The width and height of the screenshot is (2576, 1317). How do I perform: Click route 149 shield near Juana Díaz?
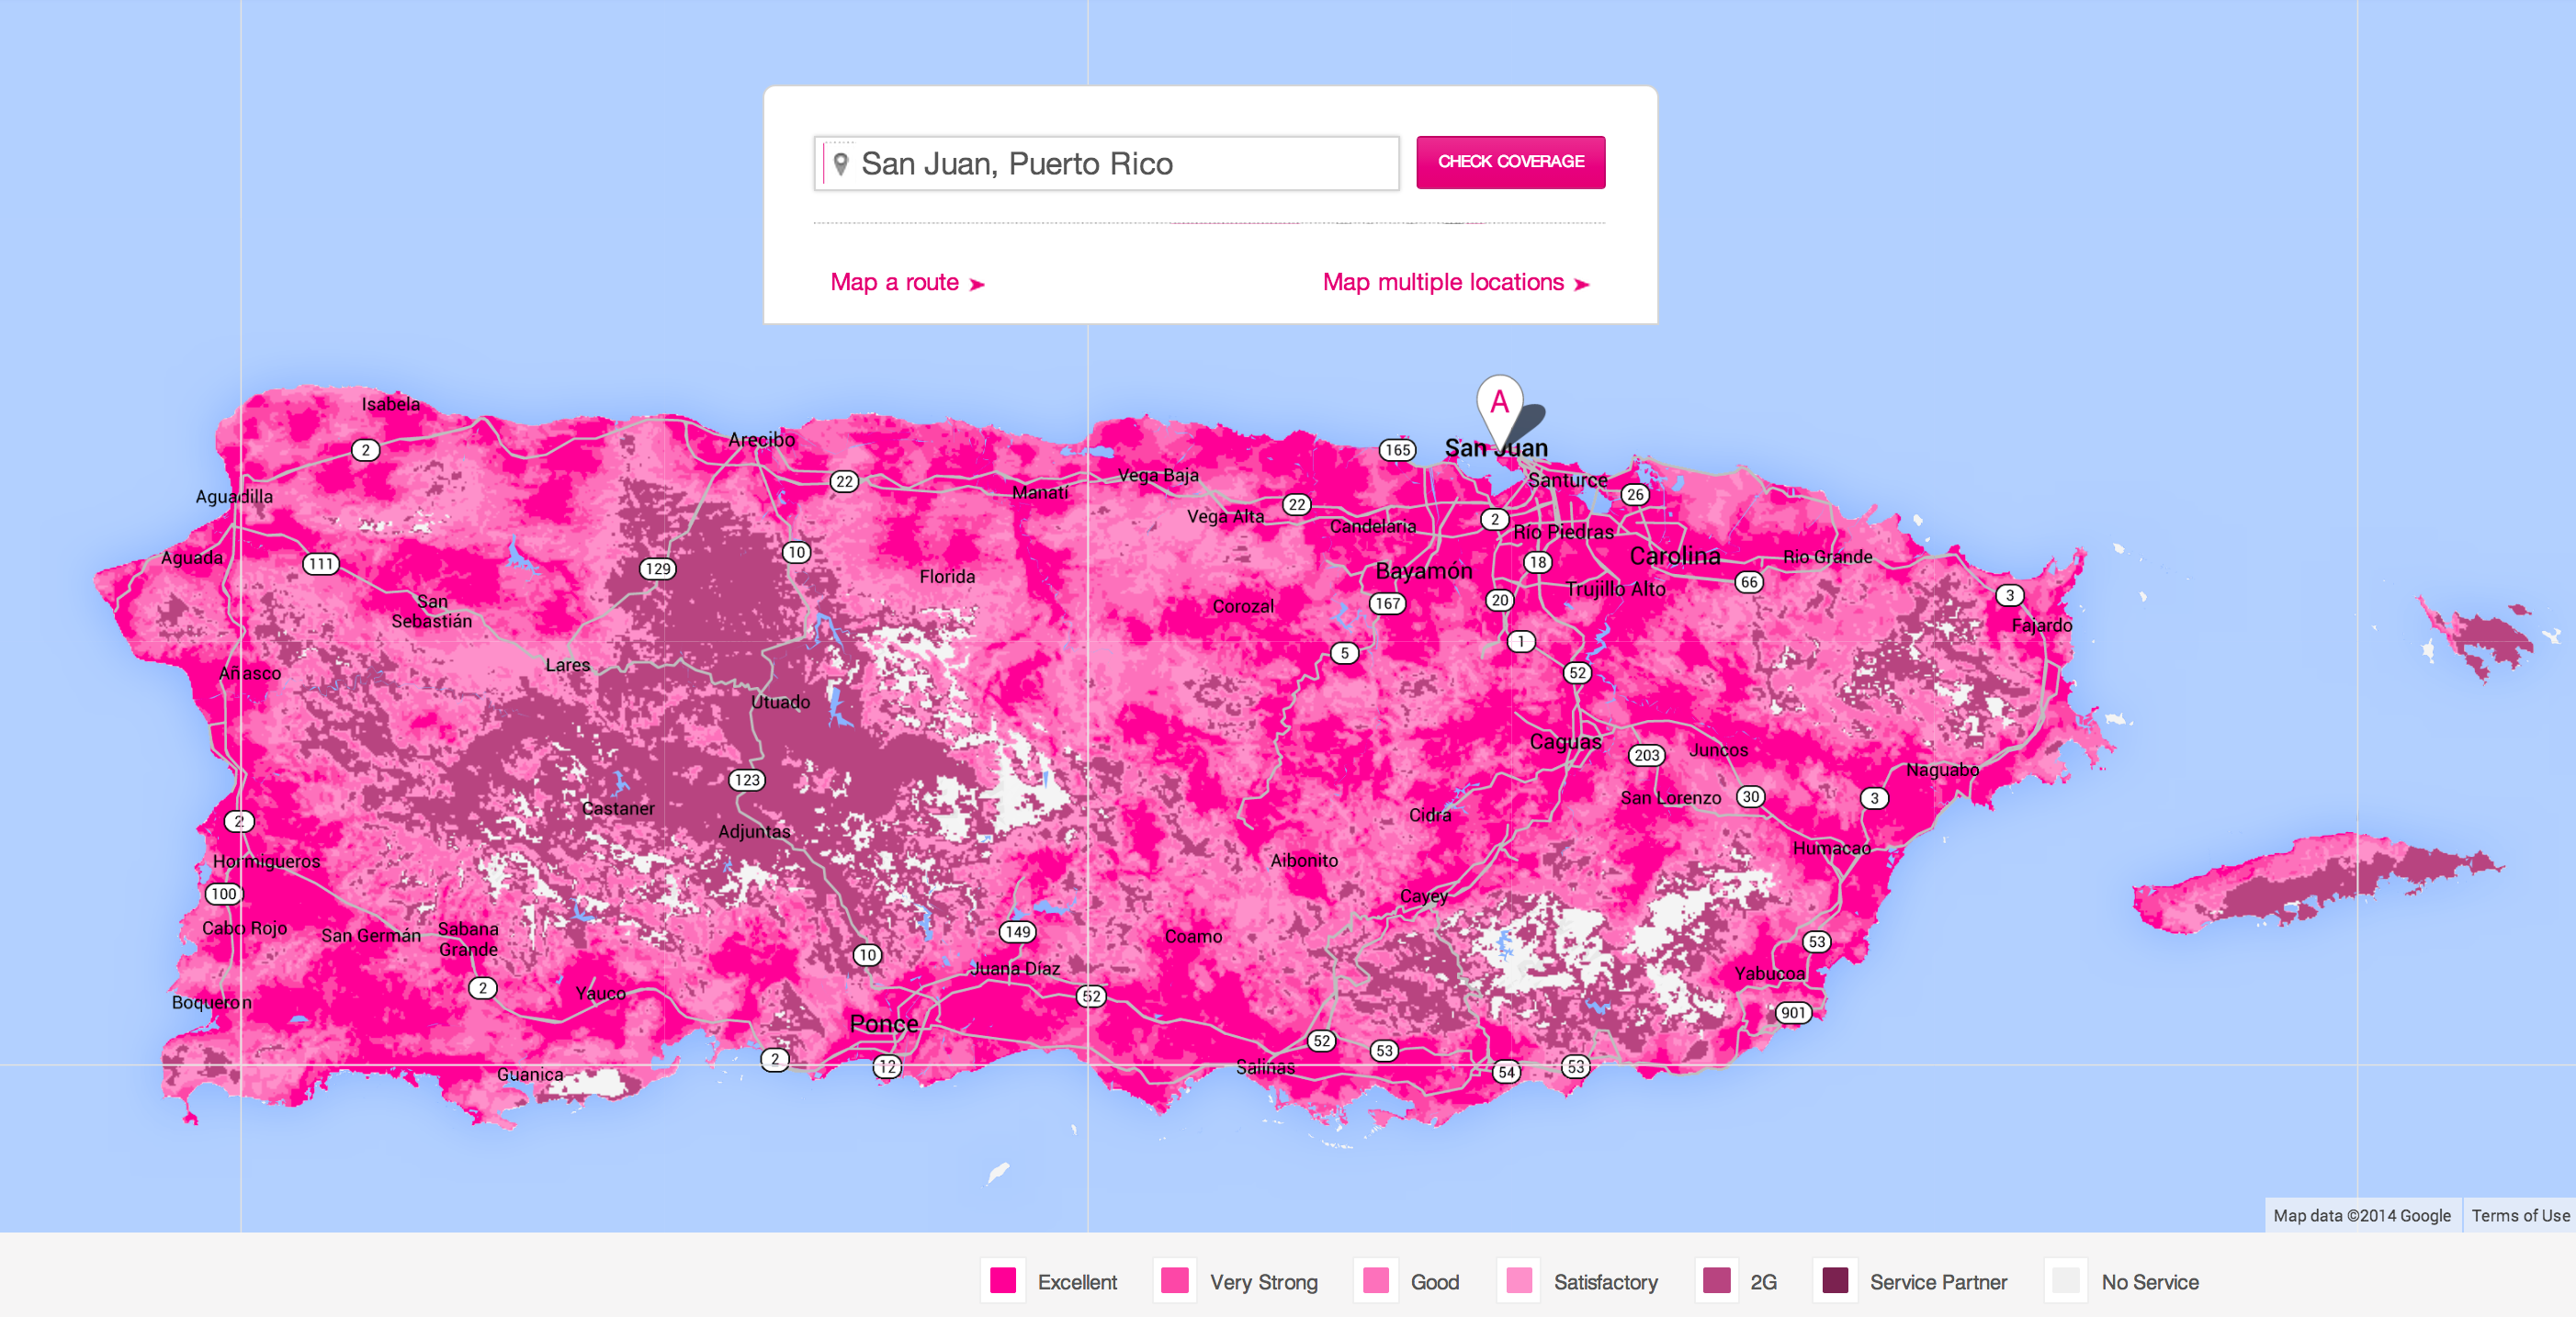pyautogui.click(x=1017, y=932)
